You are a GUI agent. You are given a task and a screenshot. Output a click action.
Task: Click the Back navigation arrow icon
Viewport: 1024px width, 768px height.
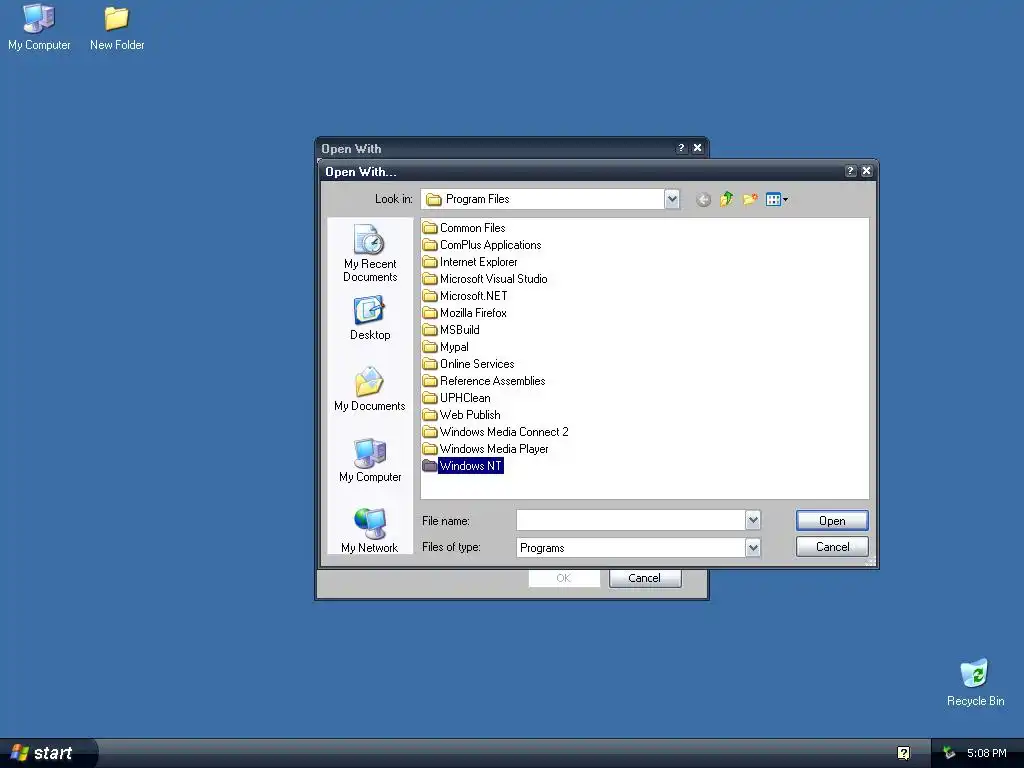pyautogui.click(x=703, y=200)
